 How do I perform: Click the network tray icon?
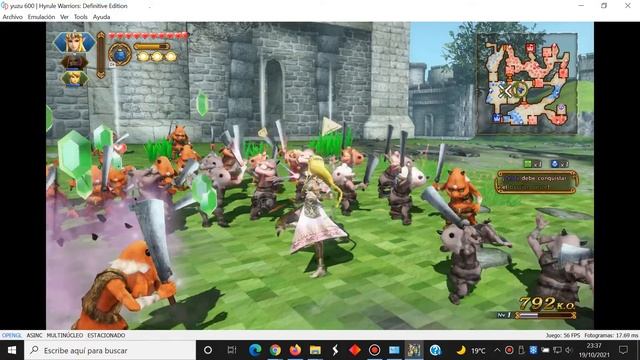coord(557,350)
